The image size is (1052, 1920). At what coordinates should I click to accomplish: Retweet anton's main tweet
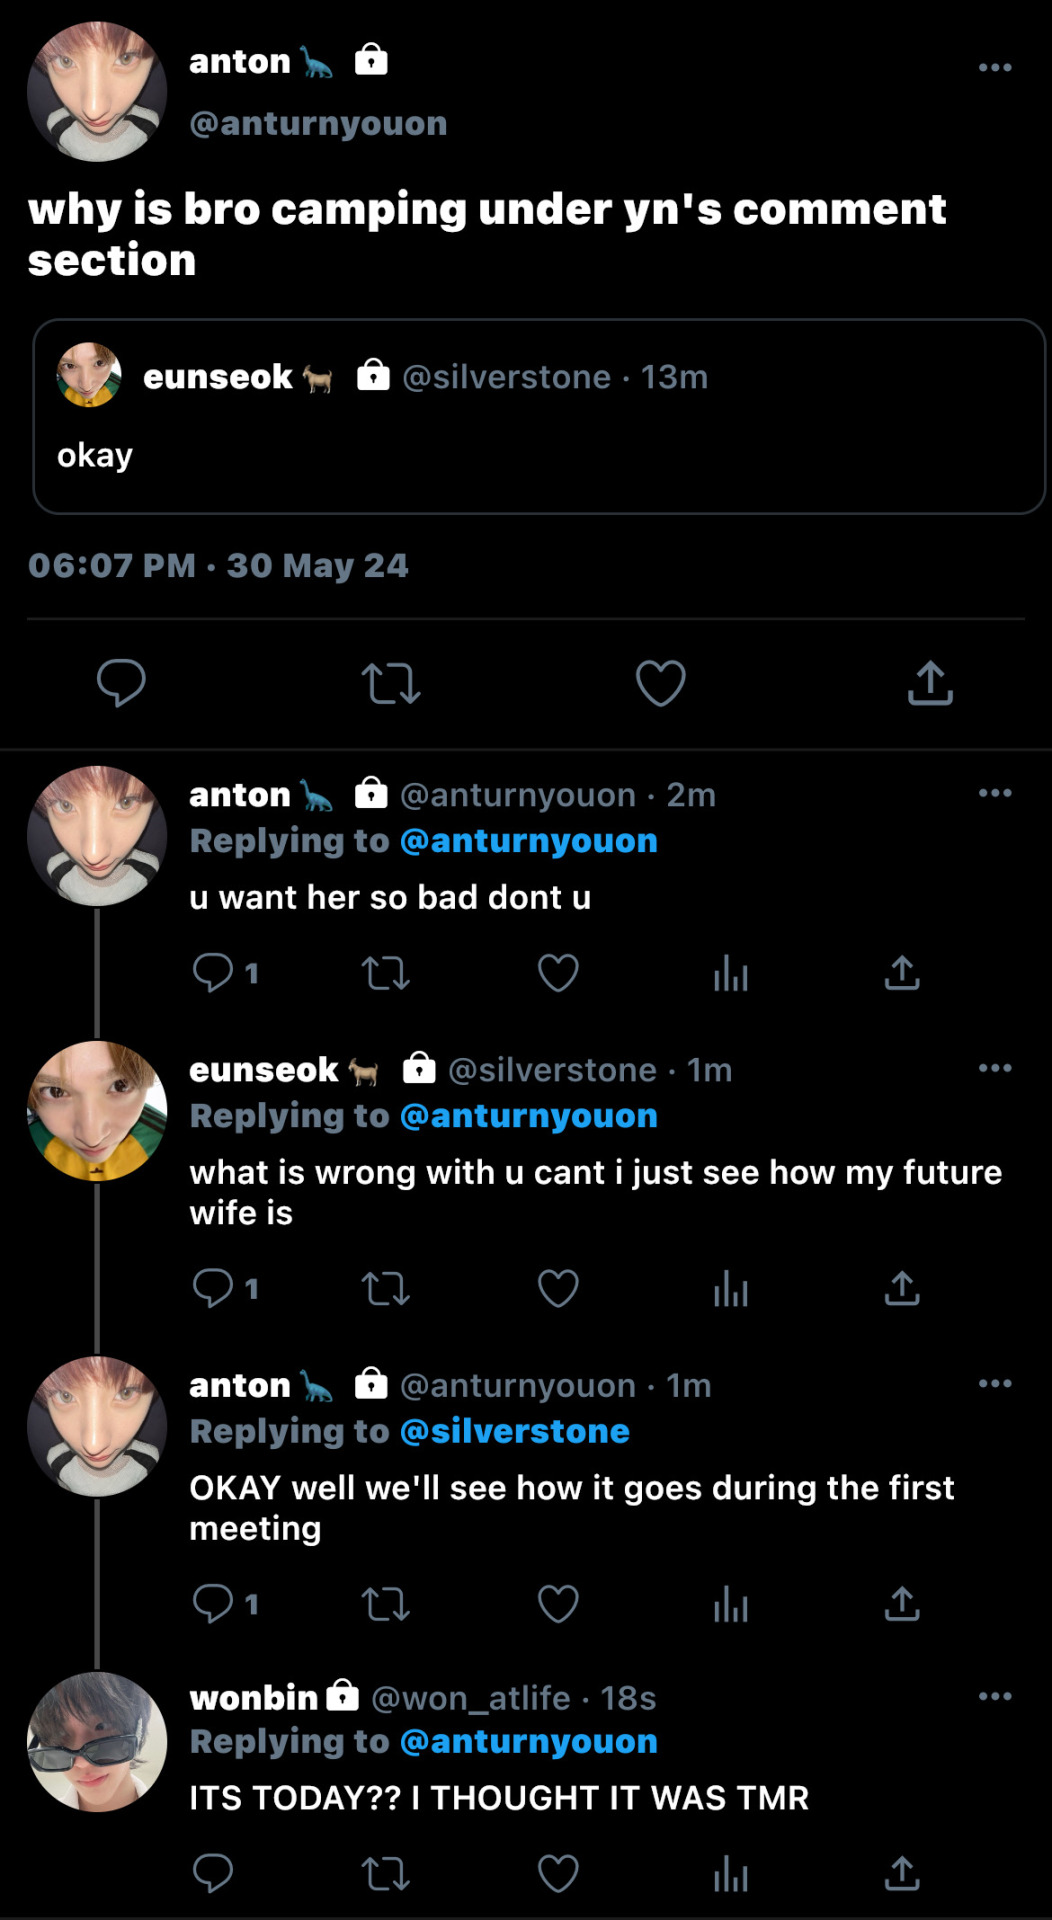click(390, 684)
